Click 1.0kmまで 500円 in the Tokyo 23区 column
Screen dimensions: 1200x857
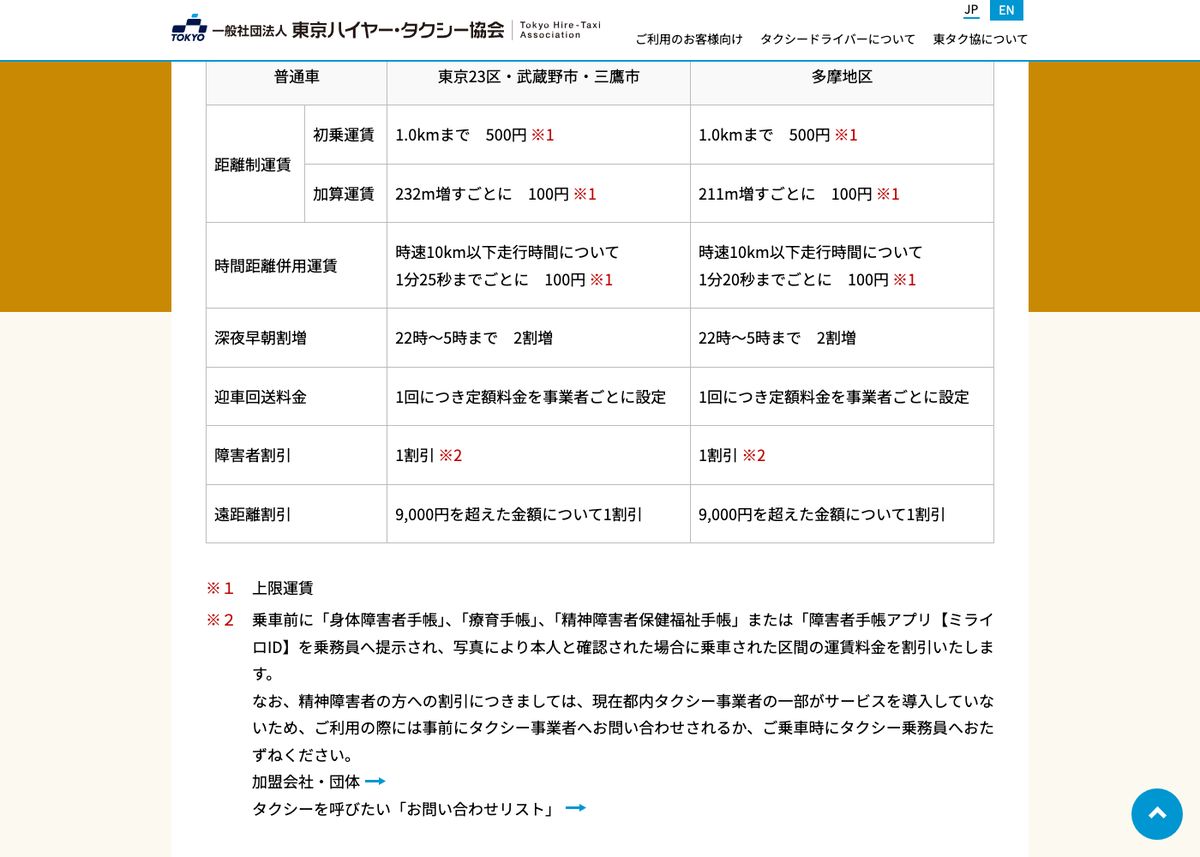click(461, 135)
